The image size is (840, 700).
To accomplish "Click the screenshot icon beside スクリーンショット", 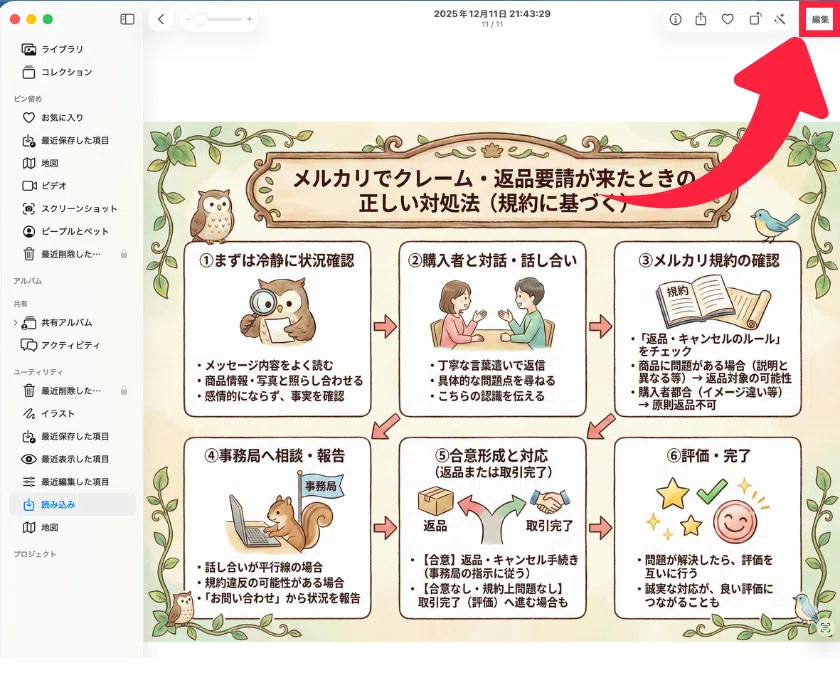I will click(29, 208).
